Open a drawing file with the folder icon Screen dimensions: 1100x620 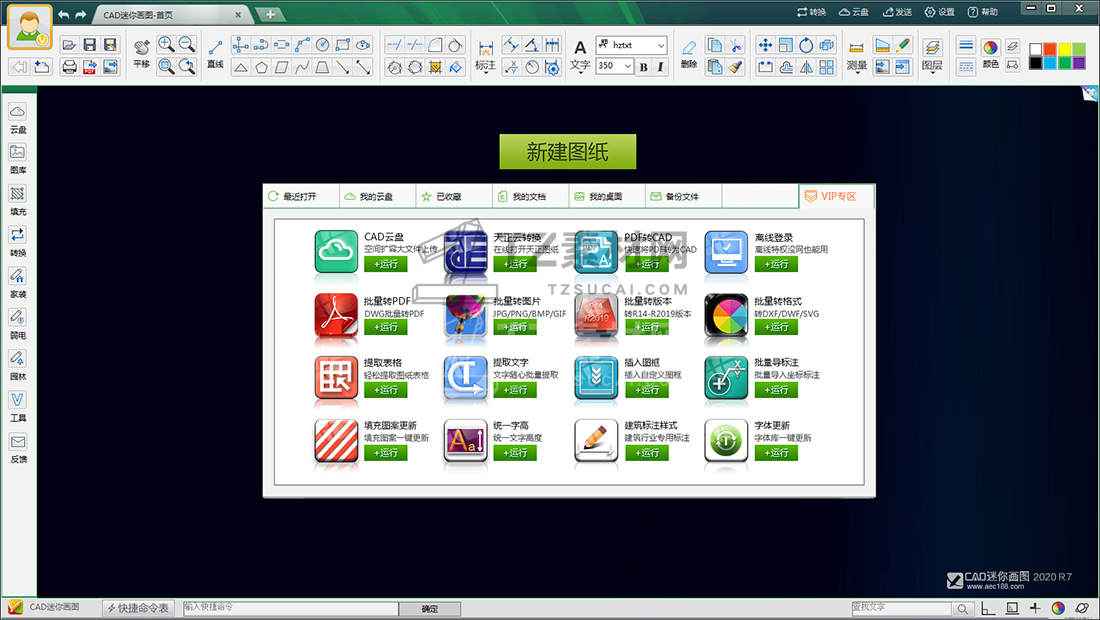pyautogui.click(x=69, y=45)
